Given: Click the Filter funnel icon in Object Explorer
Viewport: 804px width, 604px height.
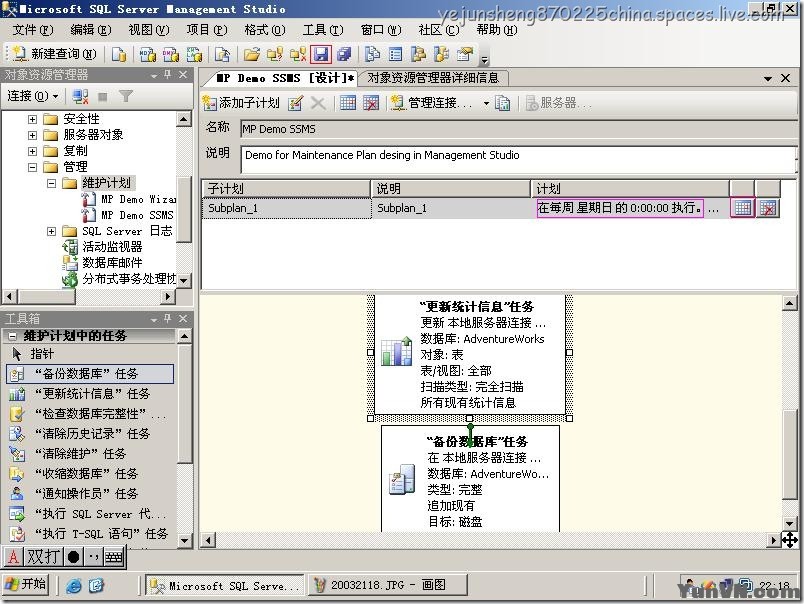Looking at the screenshot, I should [x=125, y=96].
